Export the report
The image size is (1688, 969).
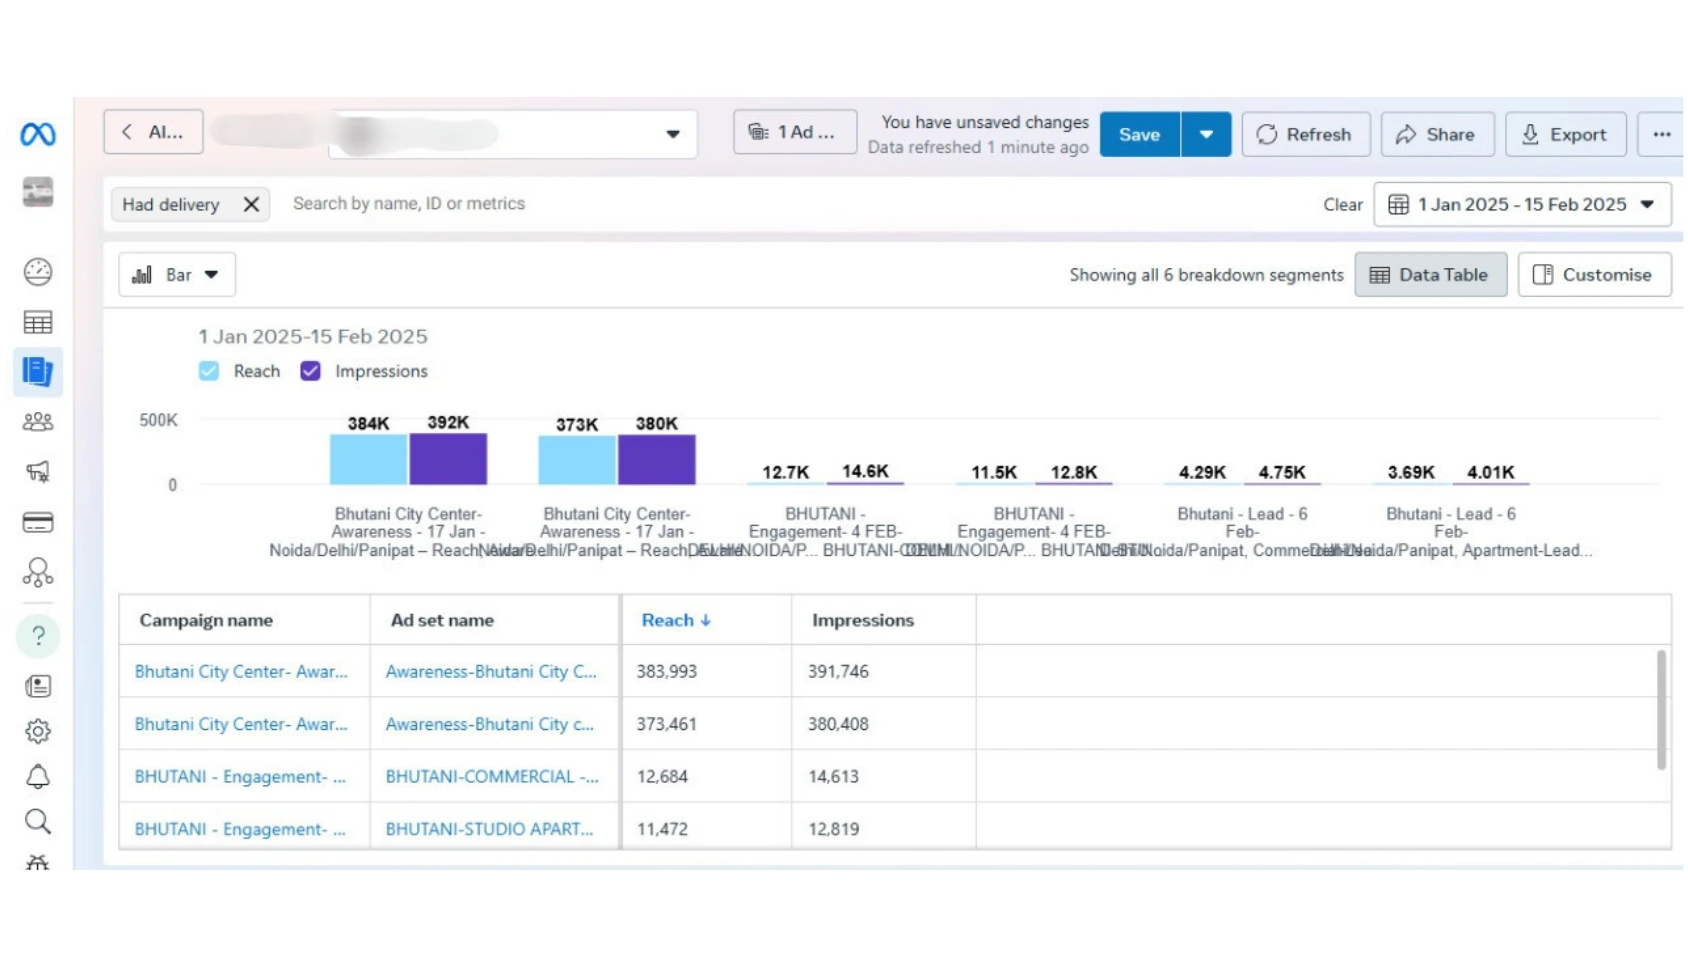point(1565,134)
